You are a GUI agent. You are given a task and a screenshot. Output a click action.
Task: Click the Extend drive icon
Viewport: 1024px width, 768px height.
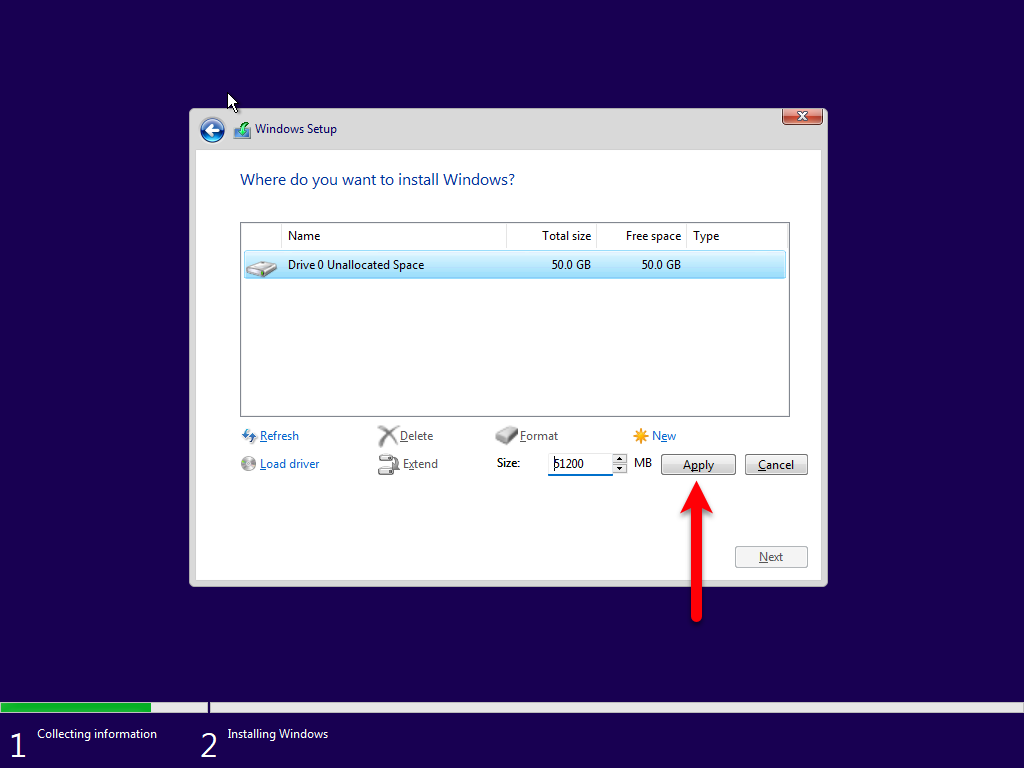(x=388, y=464)
